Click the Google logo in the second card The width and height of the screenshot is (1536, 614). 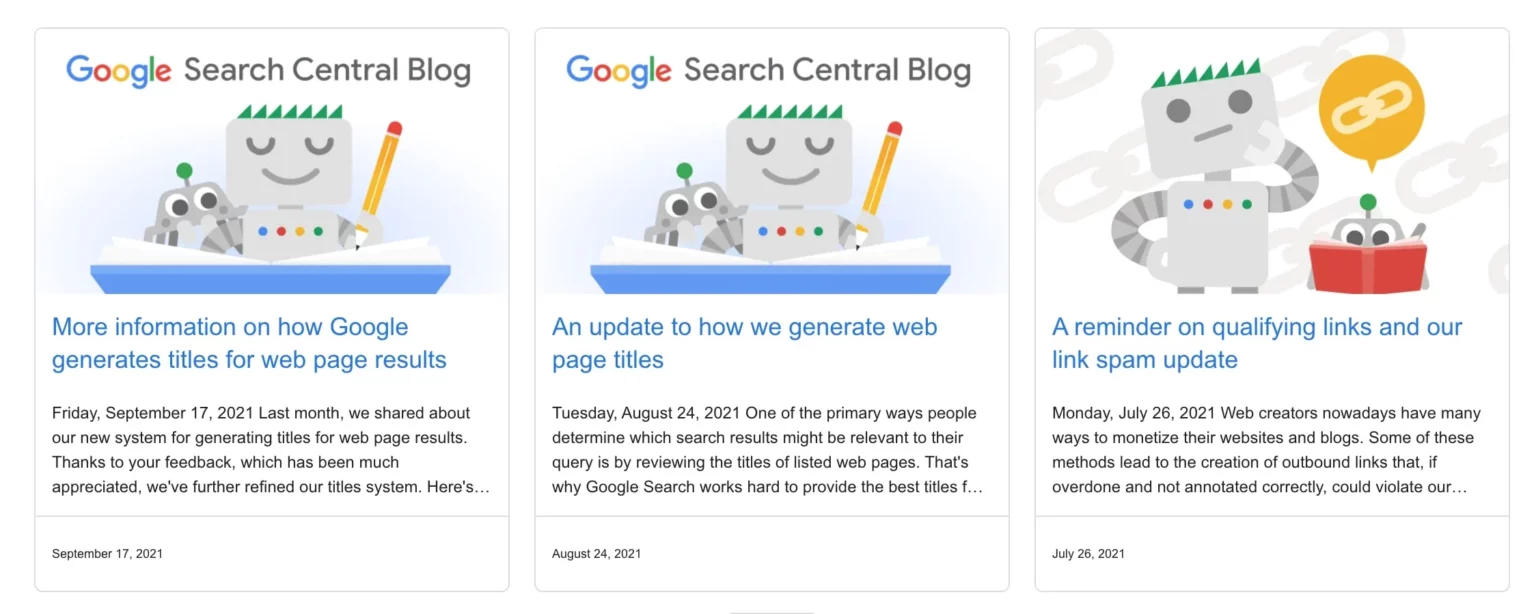618,69
